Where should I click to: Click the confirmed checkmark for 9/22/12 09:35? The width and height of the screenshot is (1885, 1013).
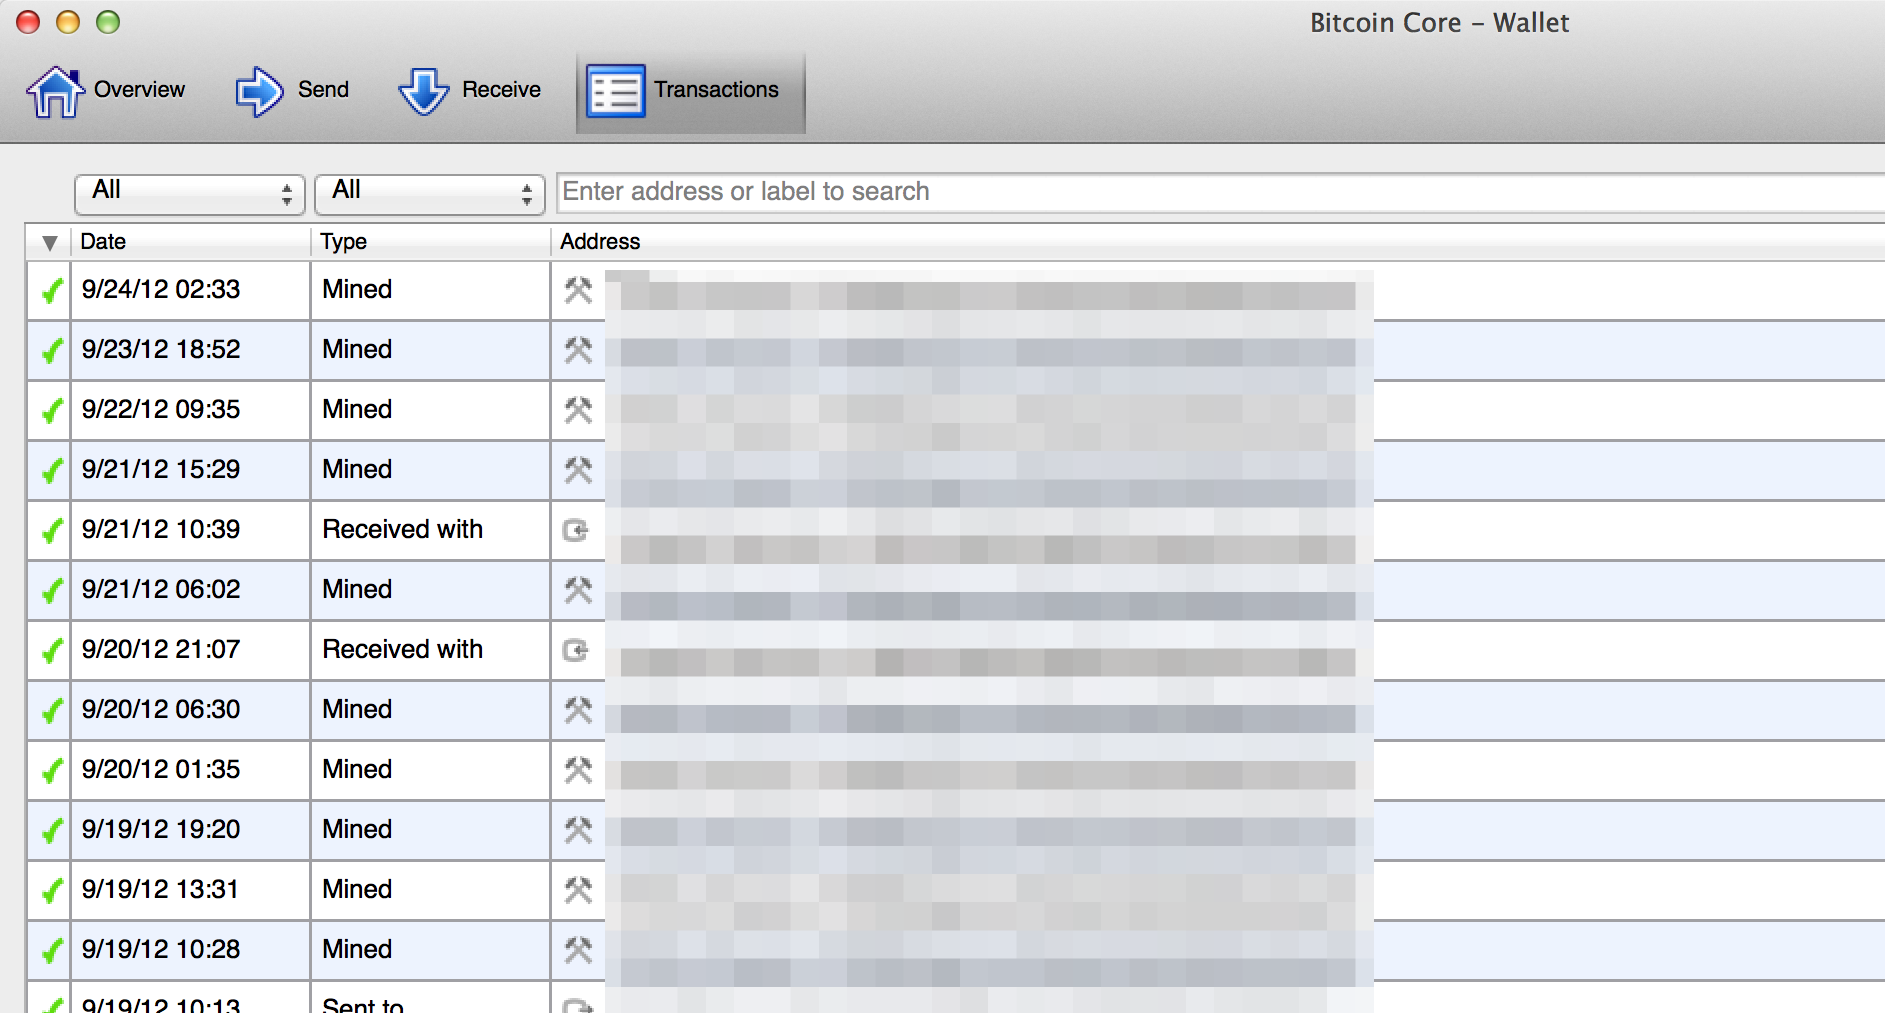pos(51,410)
